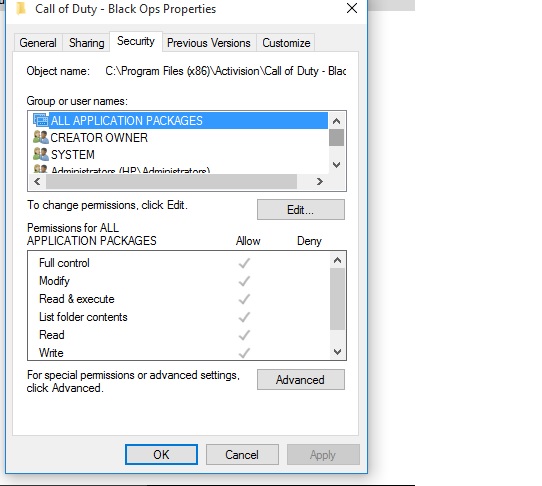
Task: Click the Administrators group user icon
Action: [x=40, y=169]
